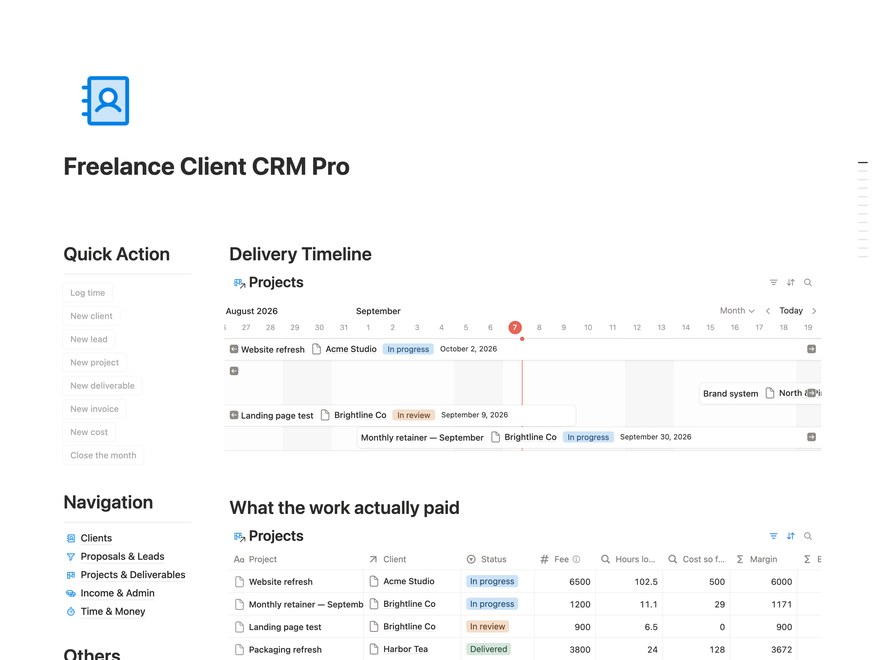Open the Projects title above the timeline
Screen dimensions: 880x660
[x=276, y=283]
